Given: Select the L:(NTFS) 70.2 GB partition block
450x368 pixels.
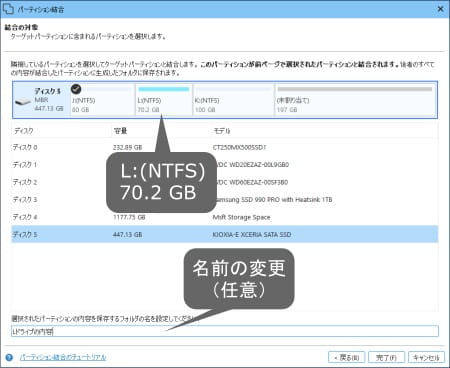Looking at the screenshot, I should coord(164,99).
